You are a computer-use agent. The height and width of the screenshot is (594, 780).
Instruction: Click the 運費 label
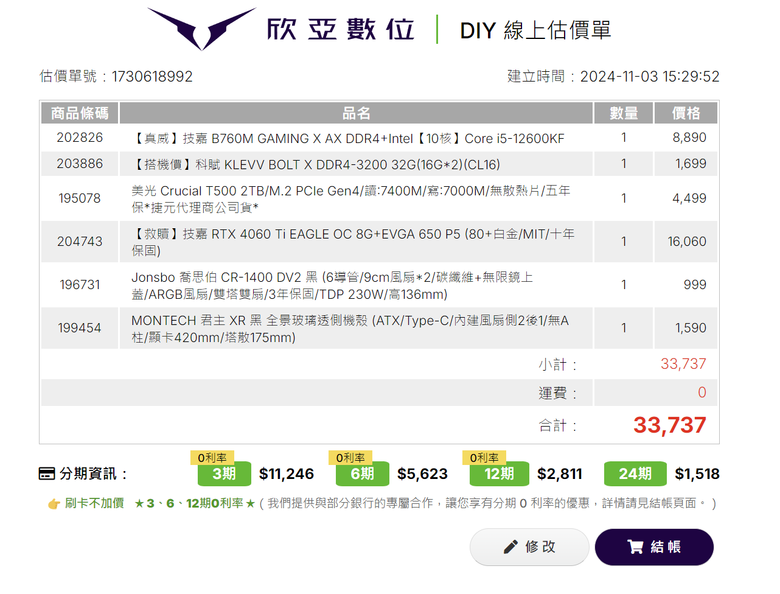pyautogui.click(x=557, y=393)
